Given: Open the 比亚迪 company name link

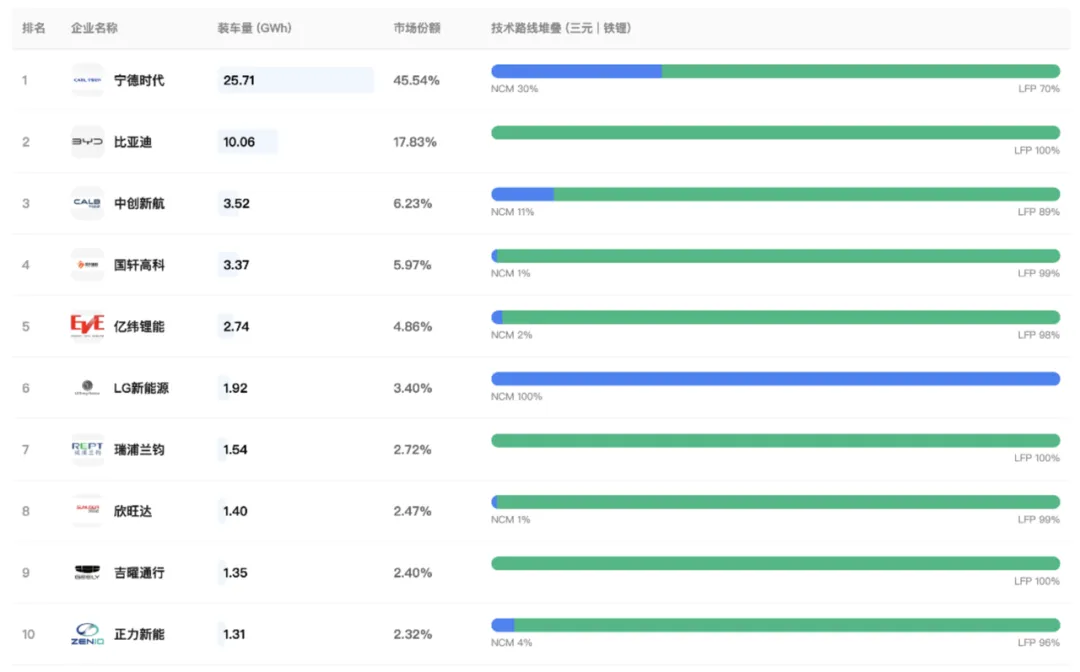Looking at the screenshot, I should click(x=133, y=142).
